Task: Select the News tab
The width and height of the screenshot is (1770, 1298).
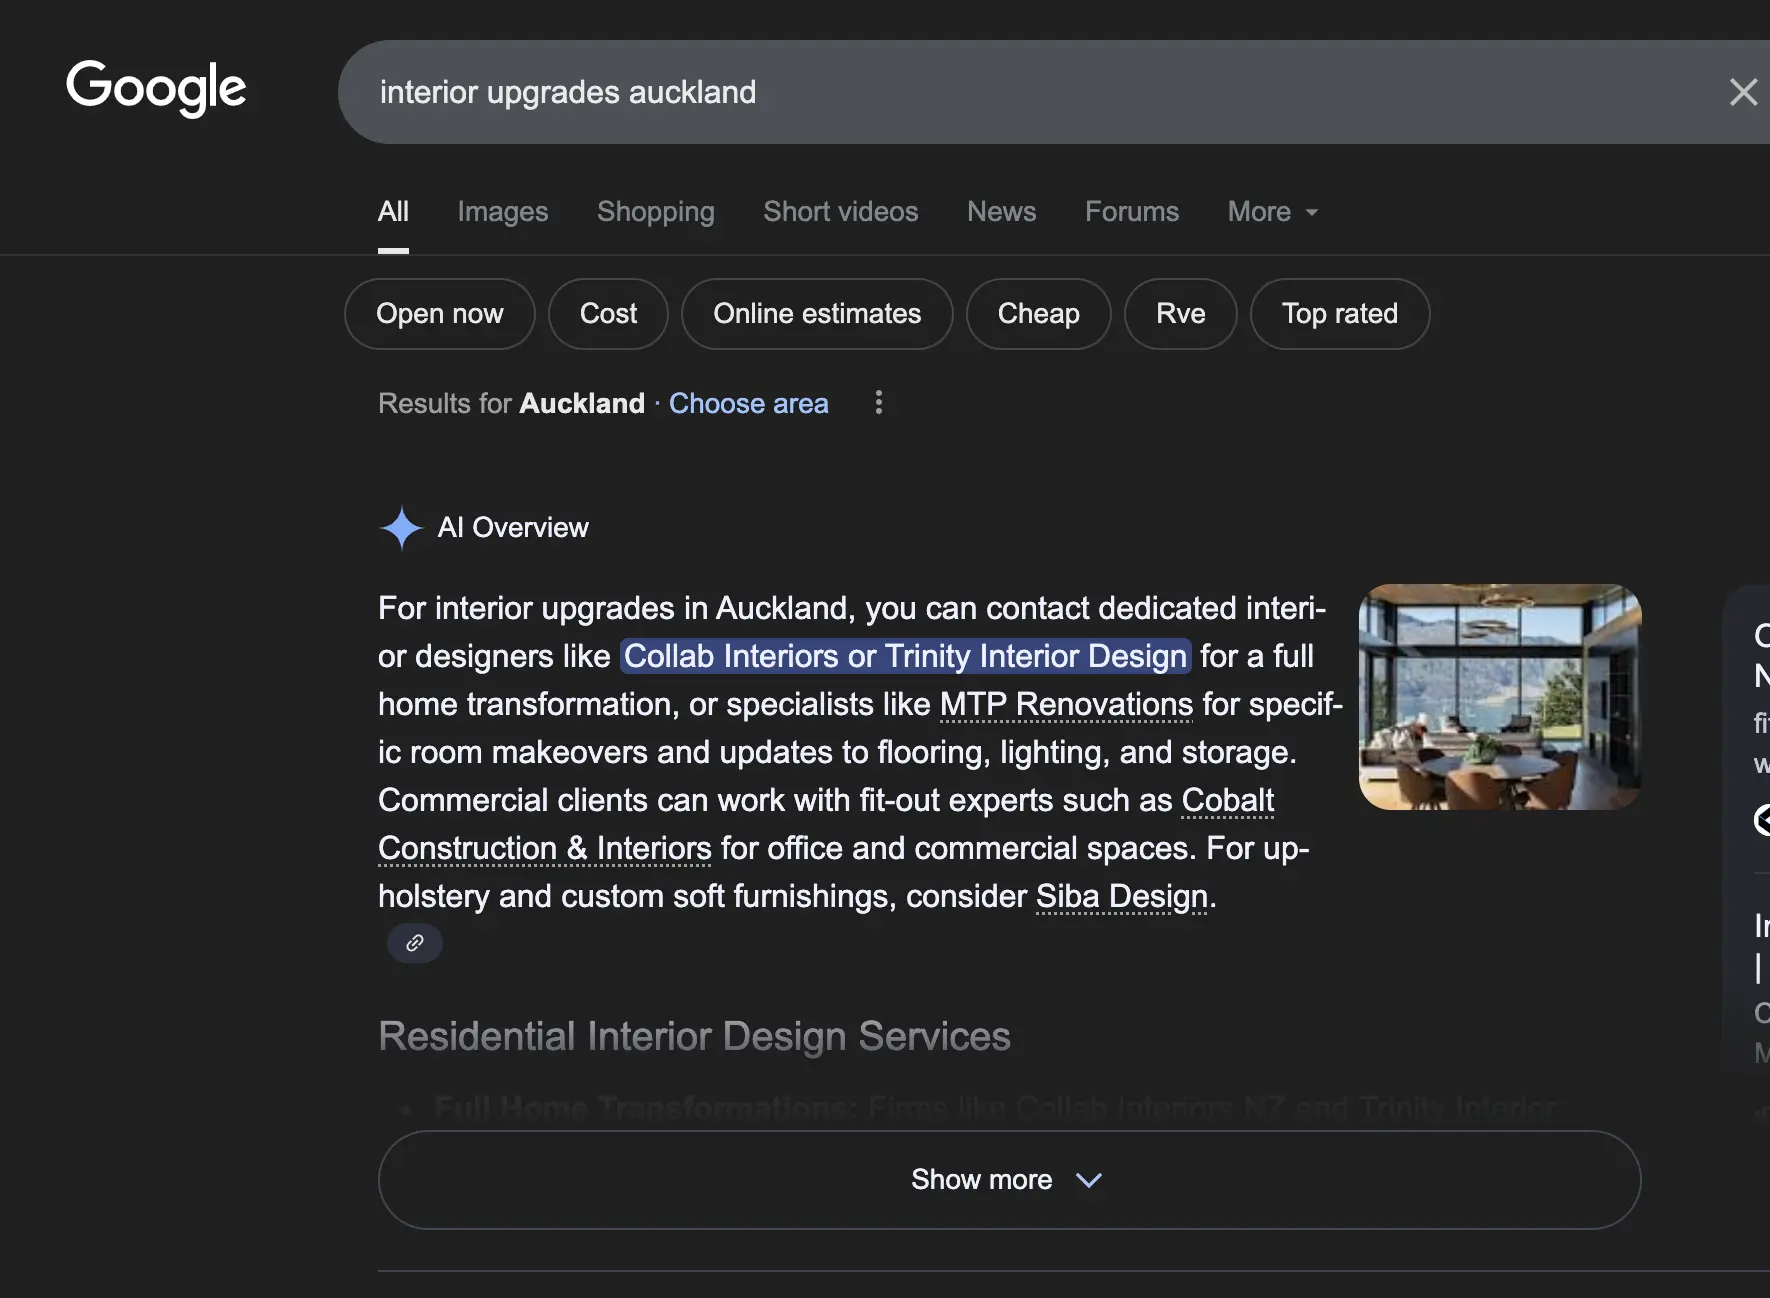Action: pyautogui.click(x=1001, y=212)
